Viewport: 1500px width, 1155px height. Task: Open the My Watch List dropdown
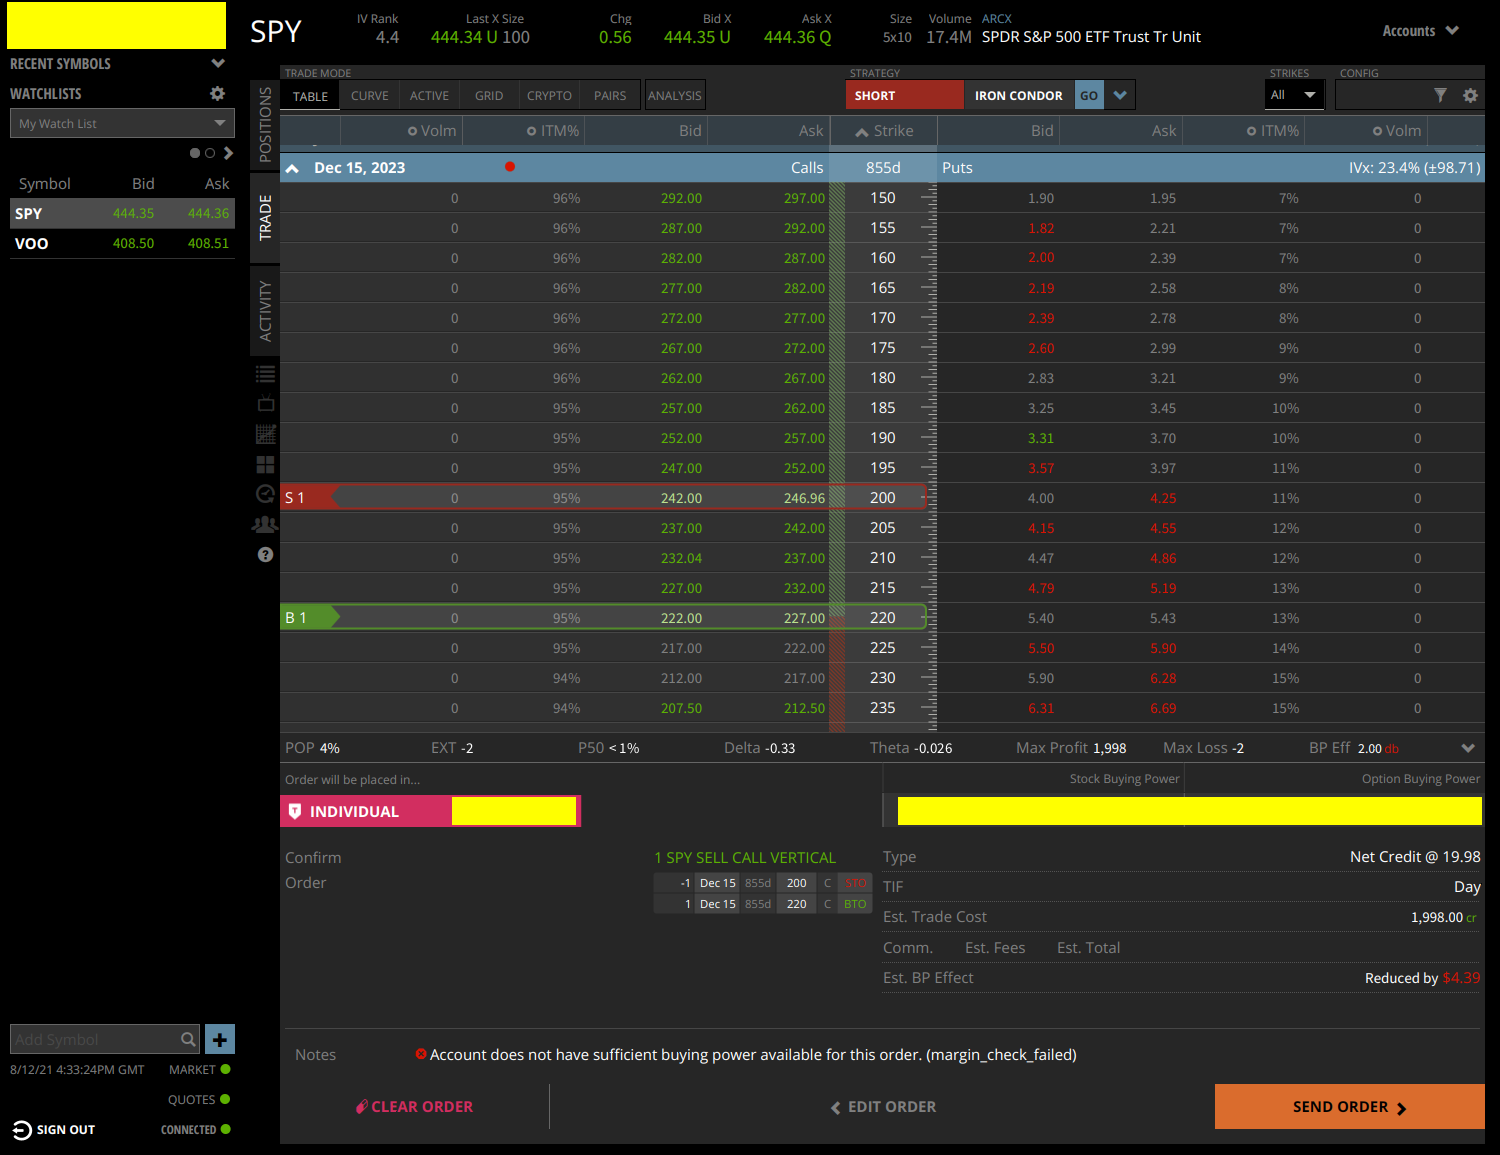click(122, 123)
